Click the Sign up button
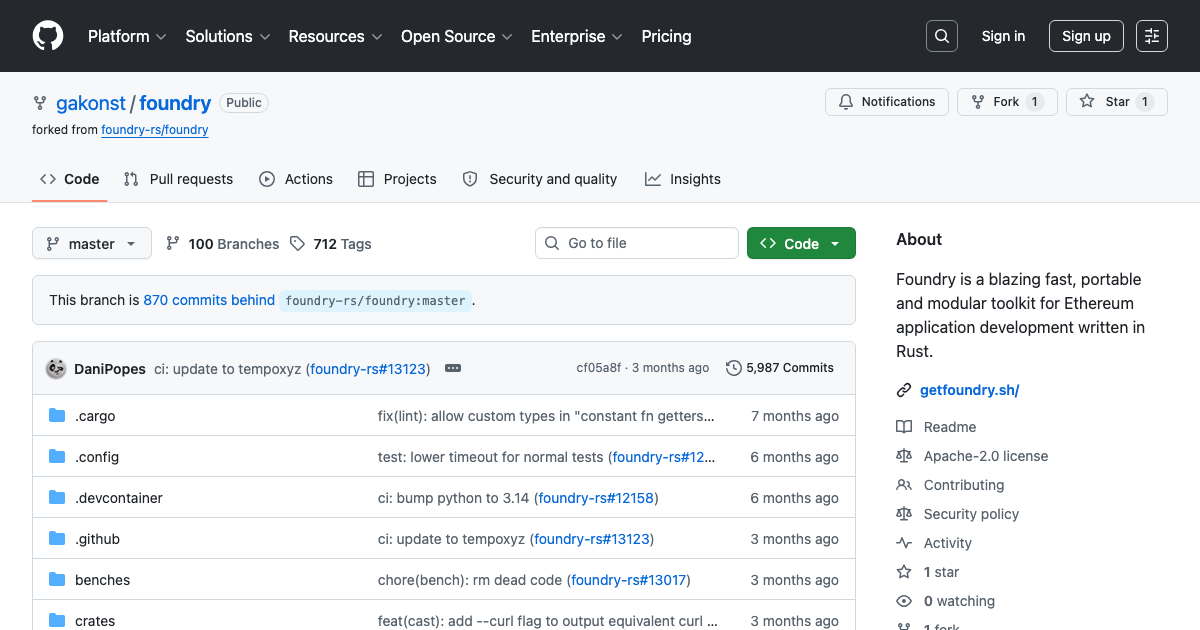Viewport: 1200px width, 630px height. 1086,36
